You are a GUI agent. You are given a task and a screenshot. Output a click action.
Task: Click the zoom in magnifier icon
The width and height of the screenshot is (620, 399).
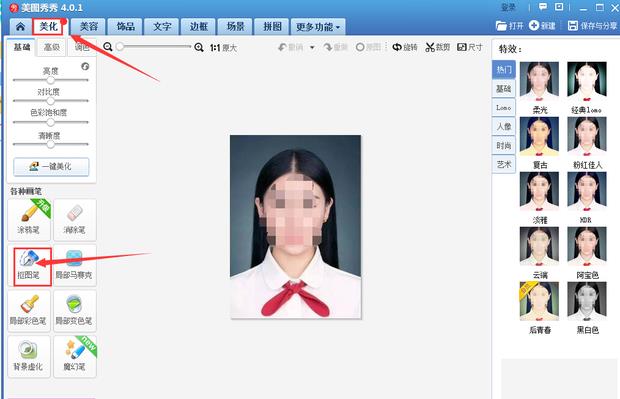pyautogui.click(x=199, y=47)
